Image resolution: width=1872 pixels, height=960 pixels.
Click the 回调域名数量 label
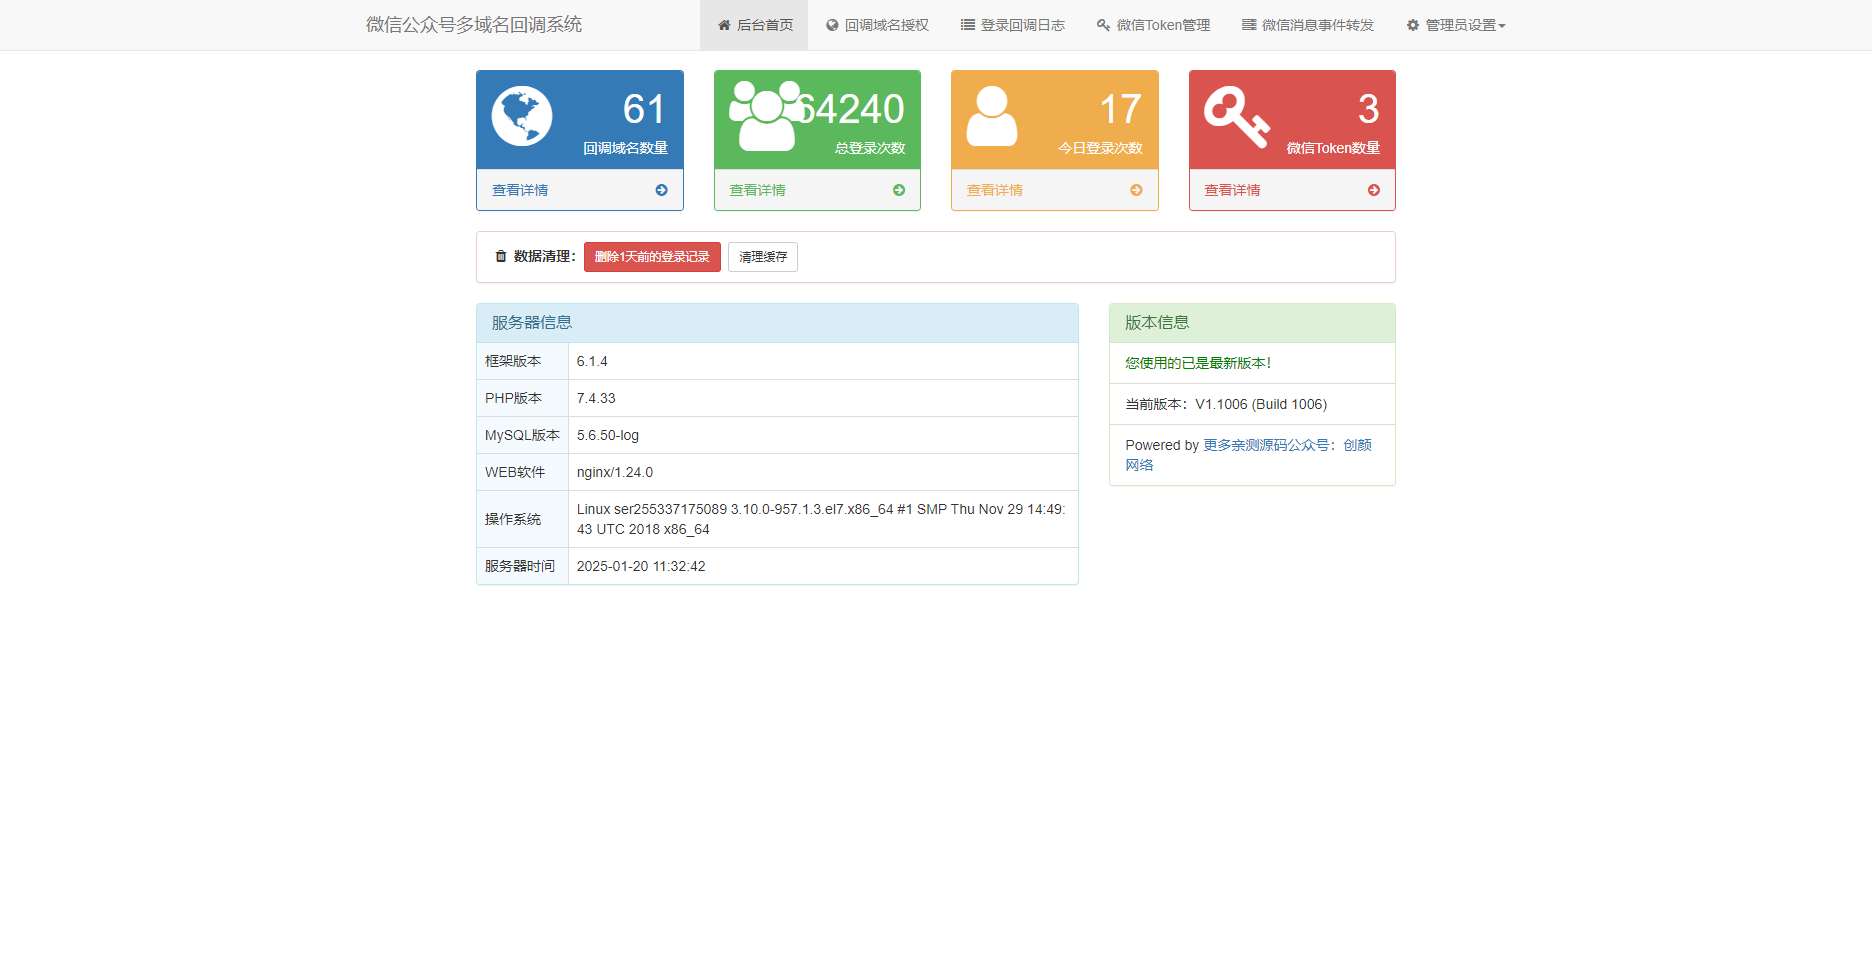click(625, 148)
